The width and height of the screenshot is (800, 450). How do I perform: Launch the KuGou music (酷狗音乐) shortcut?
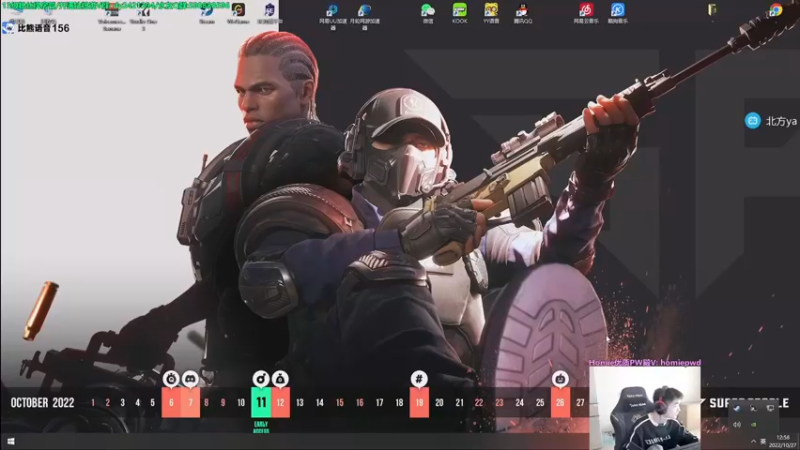tap(617, 13)
